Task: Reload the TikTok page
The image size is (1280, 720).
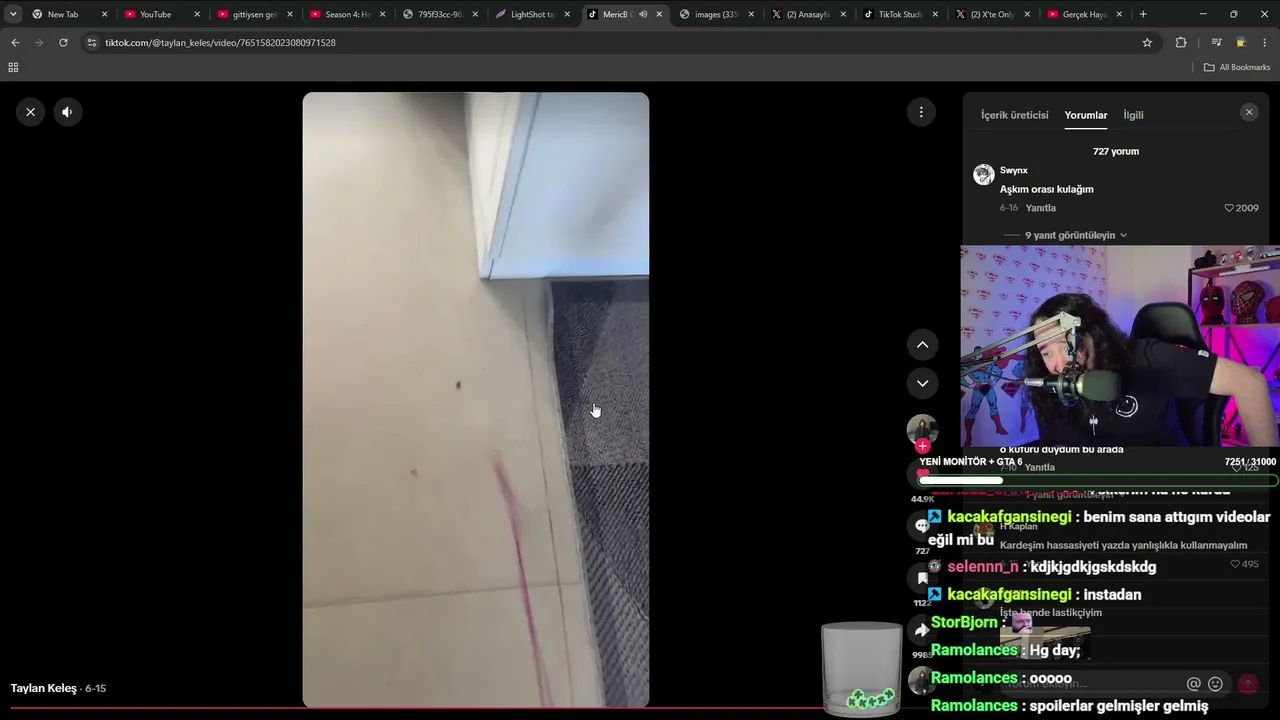Action: coord(63,43)
